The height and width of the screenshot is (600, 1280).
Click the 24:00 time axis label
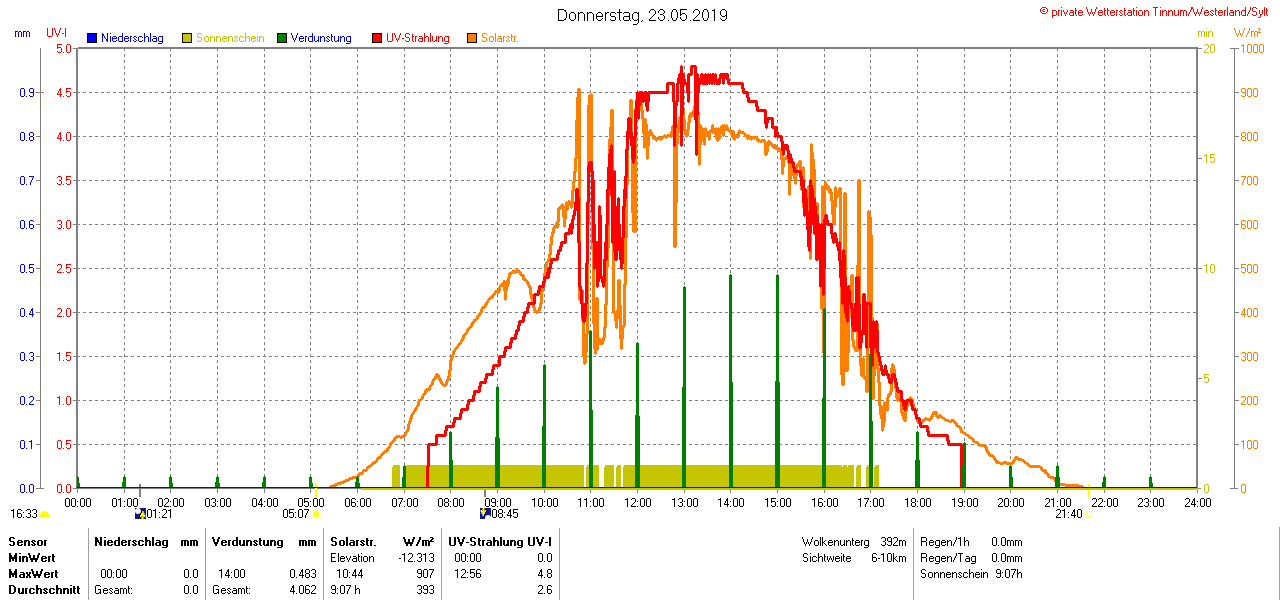[x=1197, y=502]
